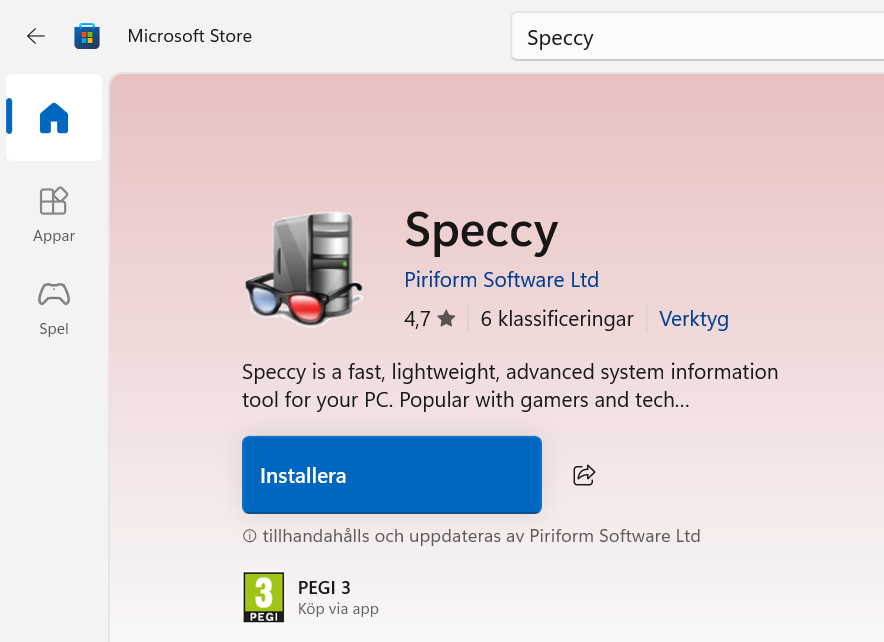The height and width of the screenshot is (642, 884).
Task: Navigate back using the back arrow
Action: point(35,36)
